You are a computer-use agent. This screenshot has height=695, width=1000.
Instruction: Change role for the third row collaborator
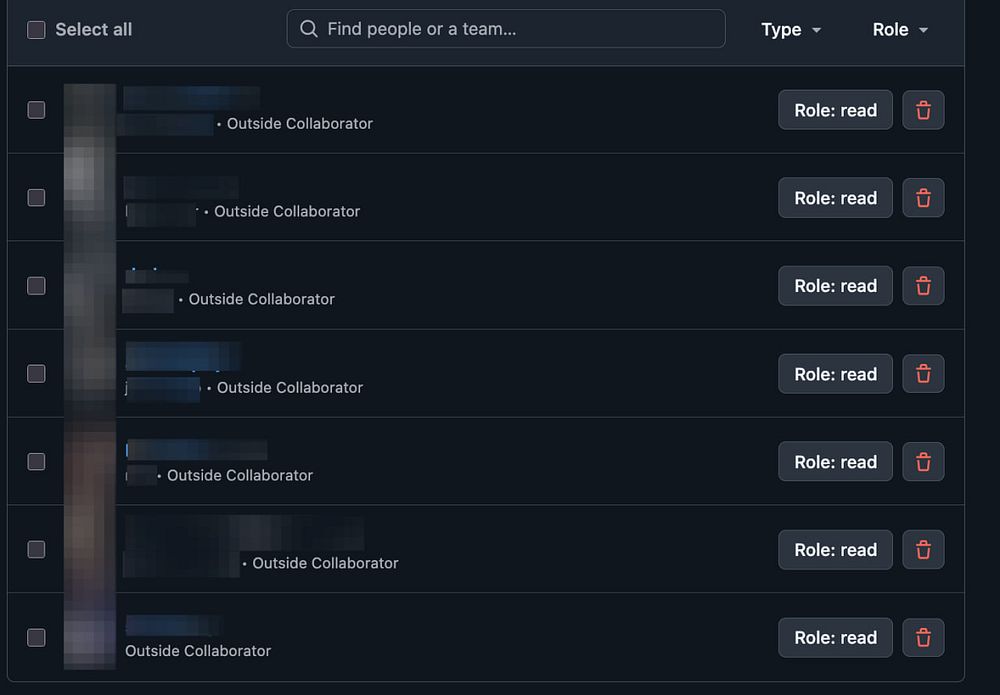835,286
